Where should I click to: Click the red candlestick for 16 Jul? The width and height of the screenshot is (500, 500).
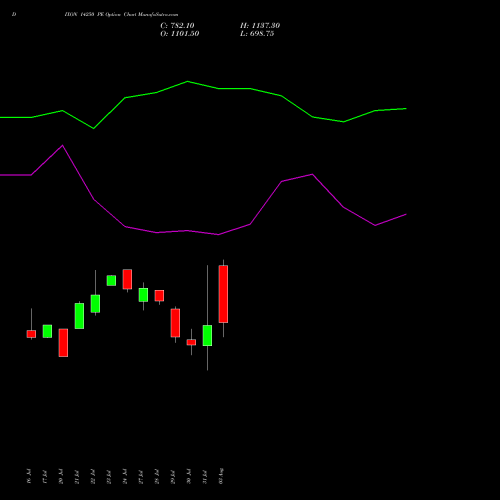(31, 334)
